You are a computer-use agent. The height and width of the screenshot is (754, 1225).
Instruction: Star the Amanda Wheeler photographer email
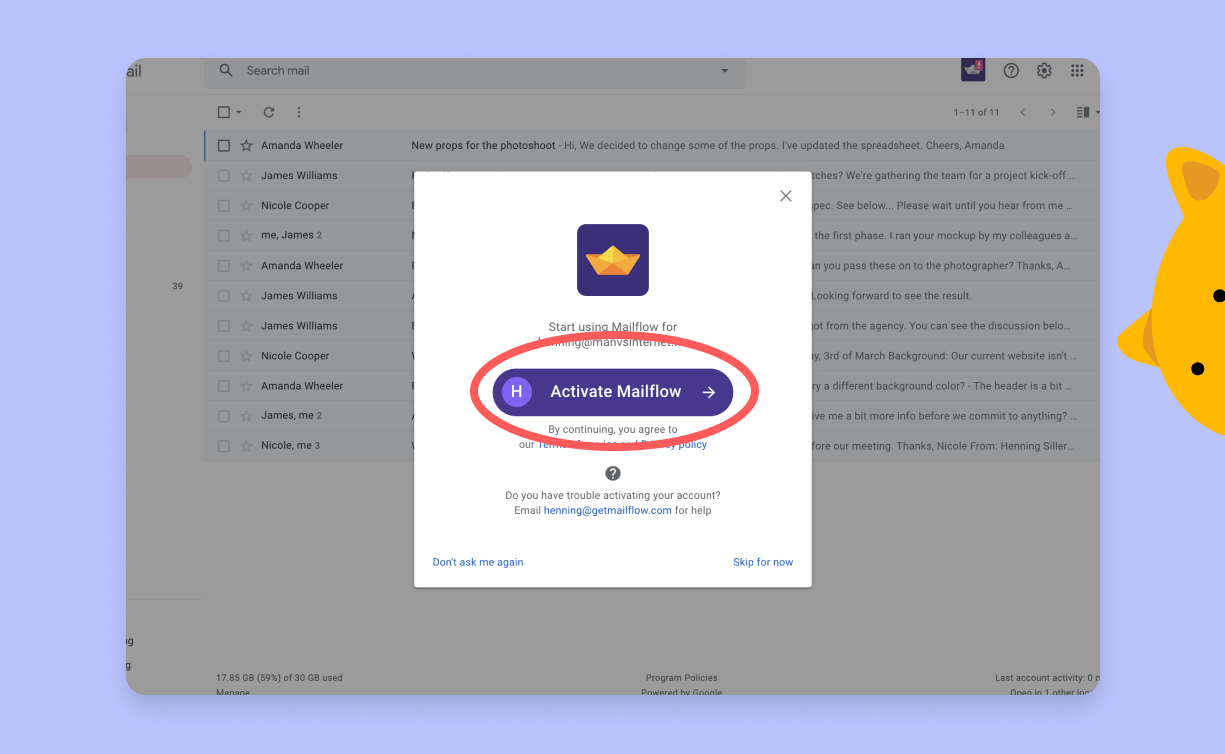point(246,266)
